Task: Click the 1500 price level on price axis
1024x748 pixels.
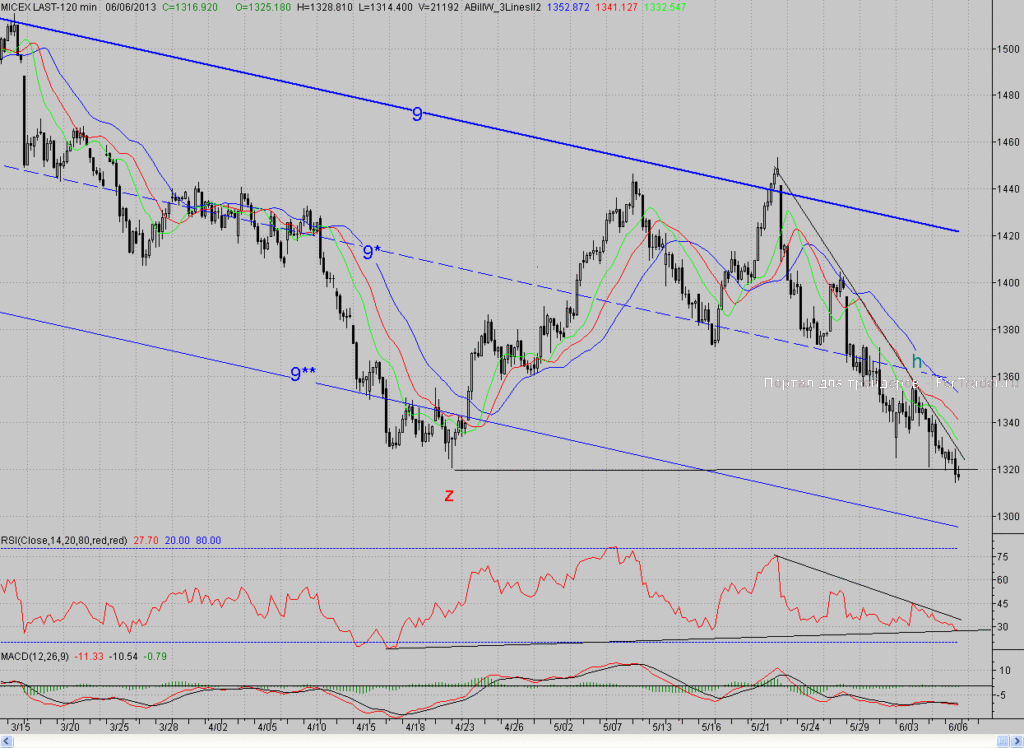Action: (1008, 49)
